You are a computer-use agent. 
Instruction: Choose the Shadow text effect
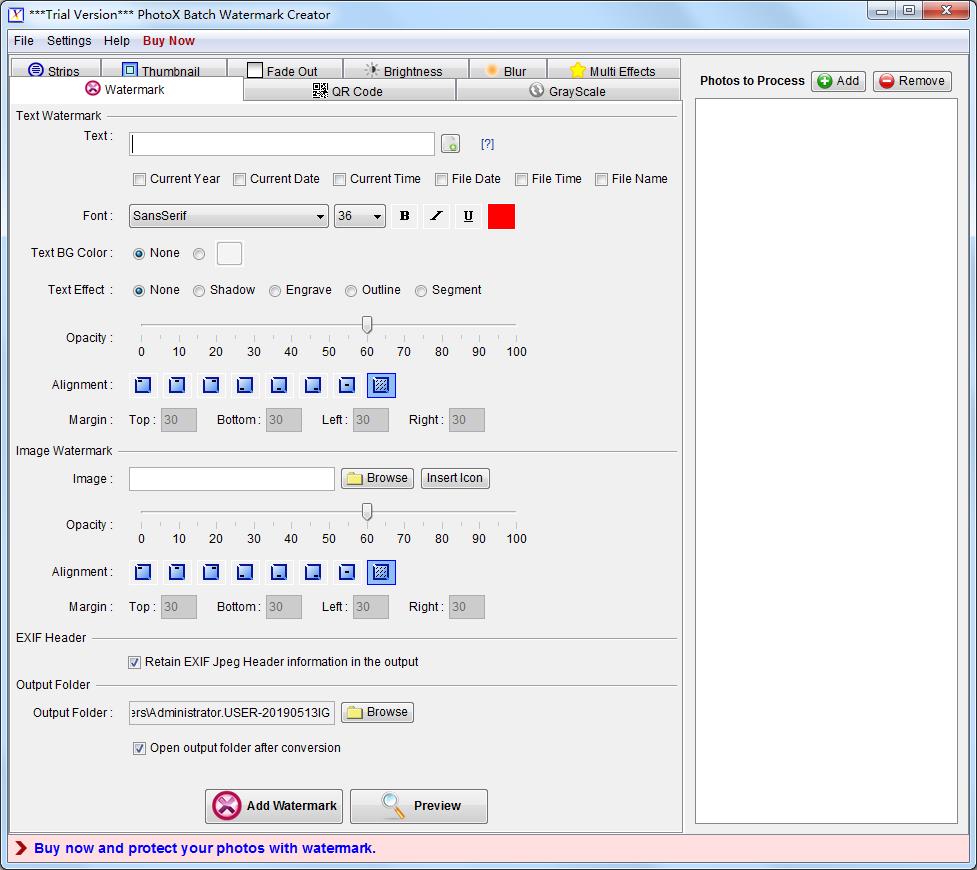coord(199,291)
